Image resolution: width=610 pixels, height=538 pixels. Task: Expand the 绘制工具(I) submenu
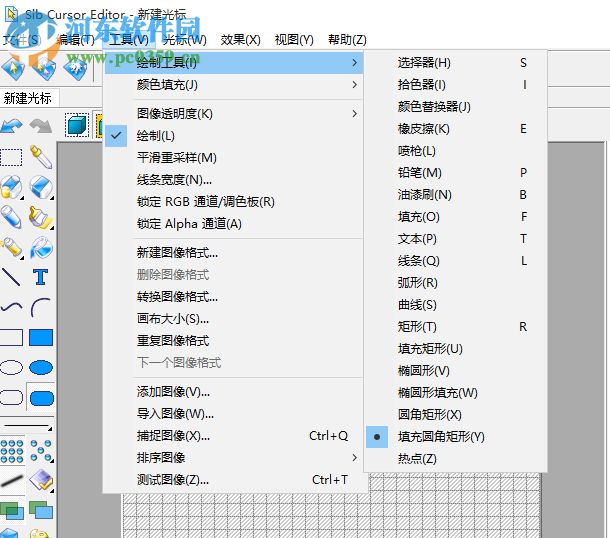[233, 63]
